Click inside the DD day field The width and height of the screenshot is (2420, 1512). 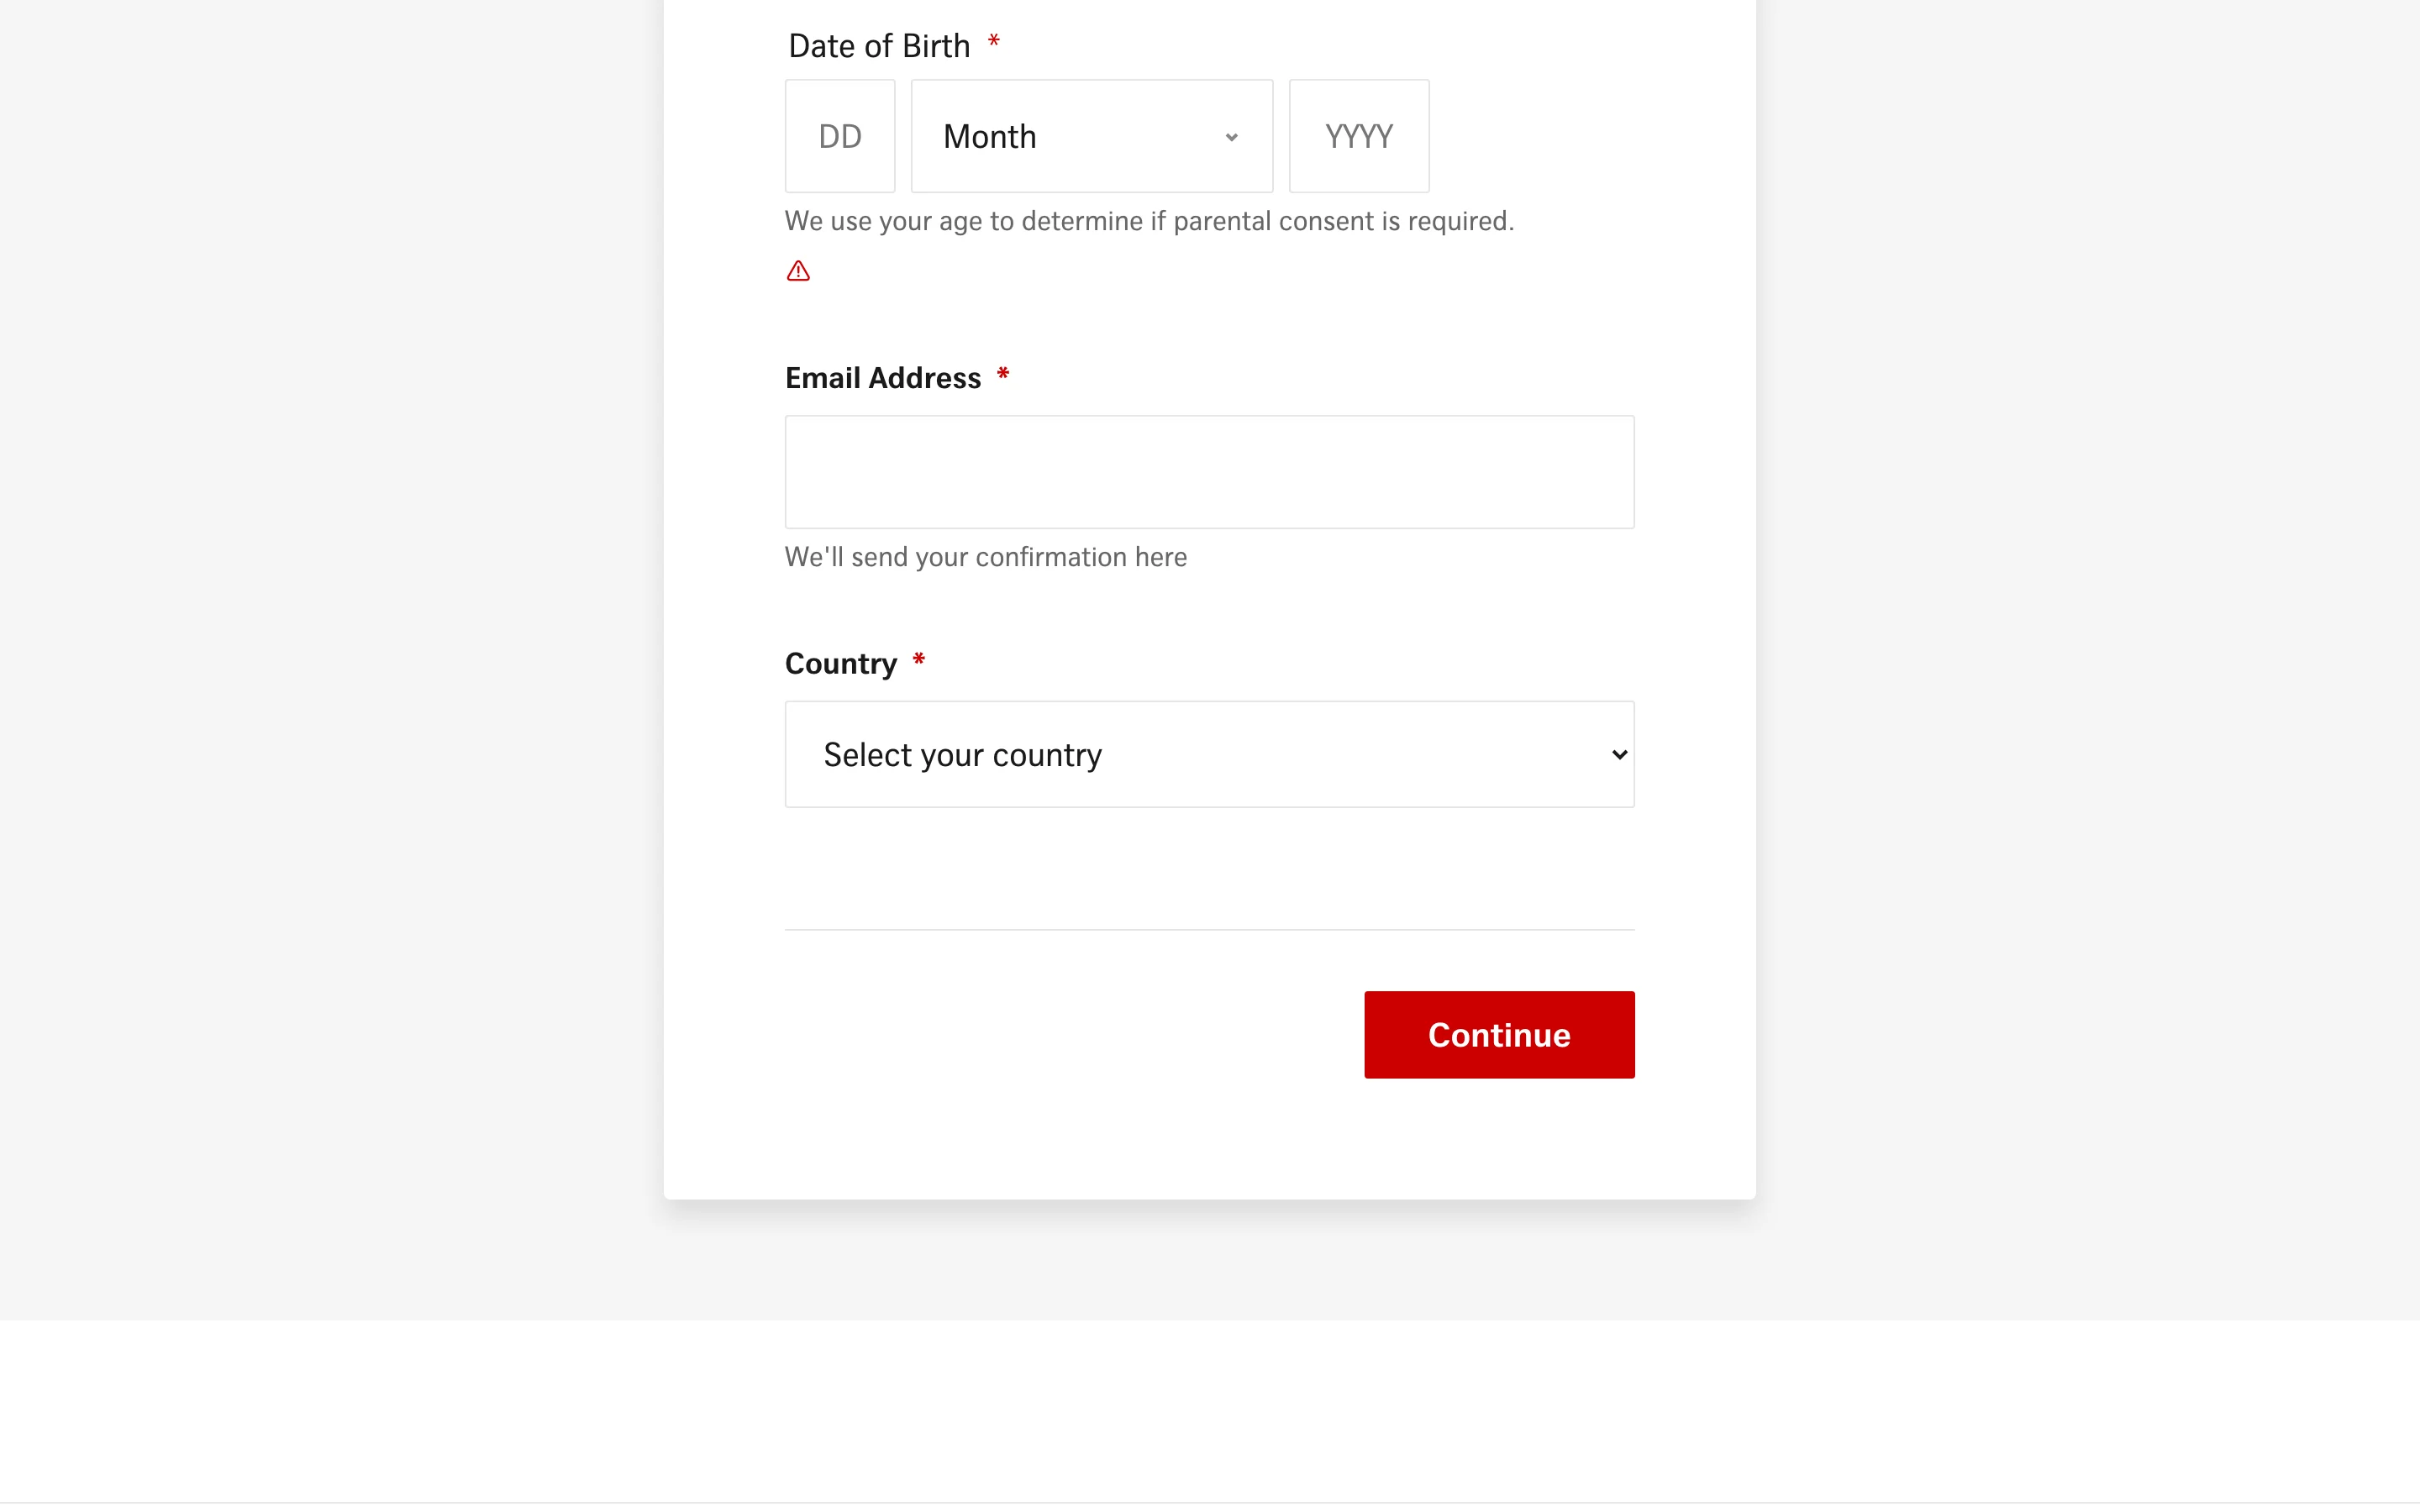coord(839,136)
